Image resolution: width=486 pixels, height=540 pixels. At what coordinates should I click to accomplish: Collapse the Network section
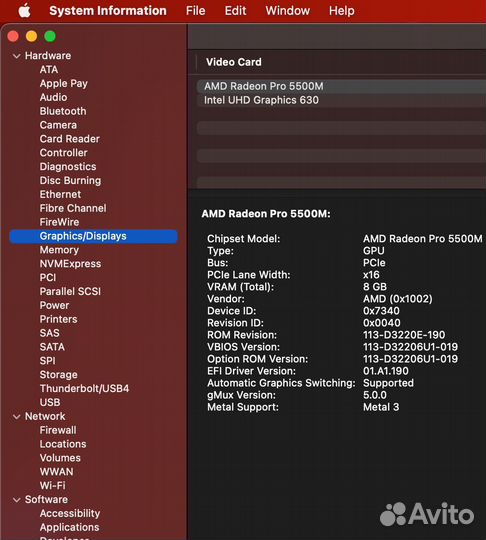(16, 416)
